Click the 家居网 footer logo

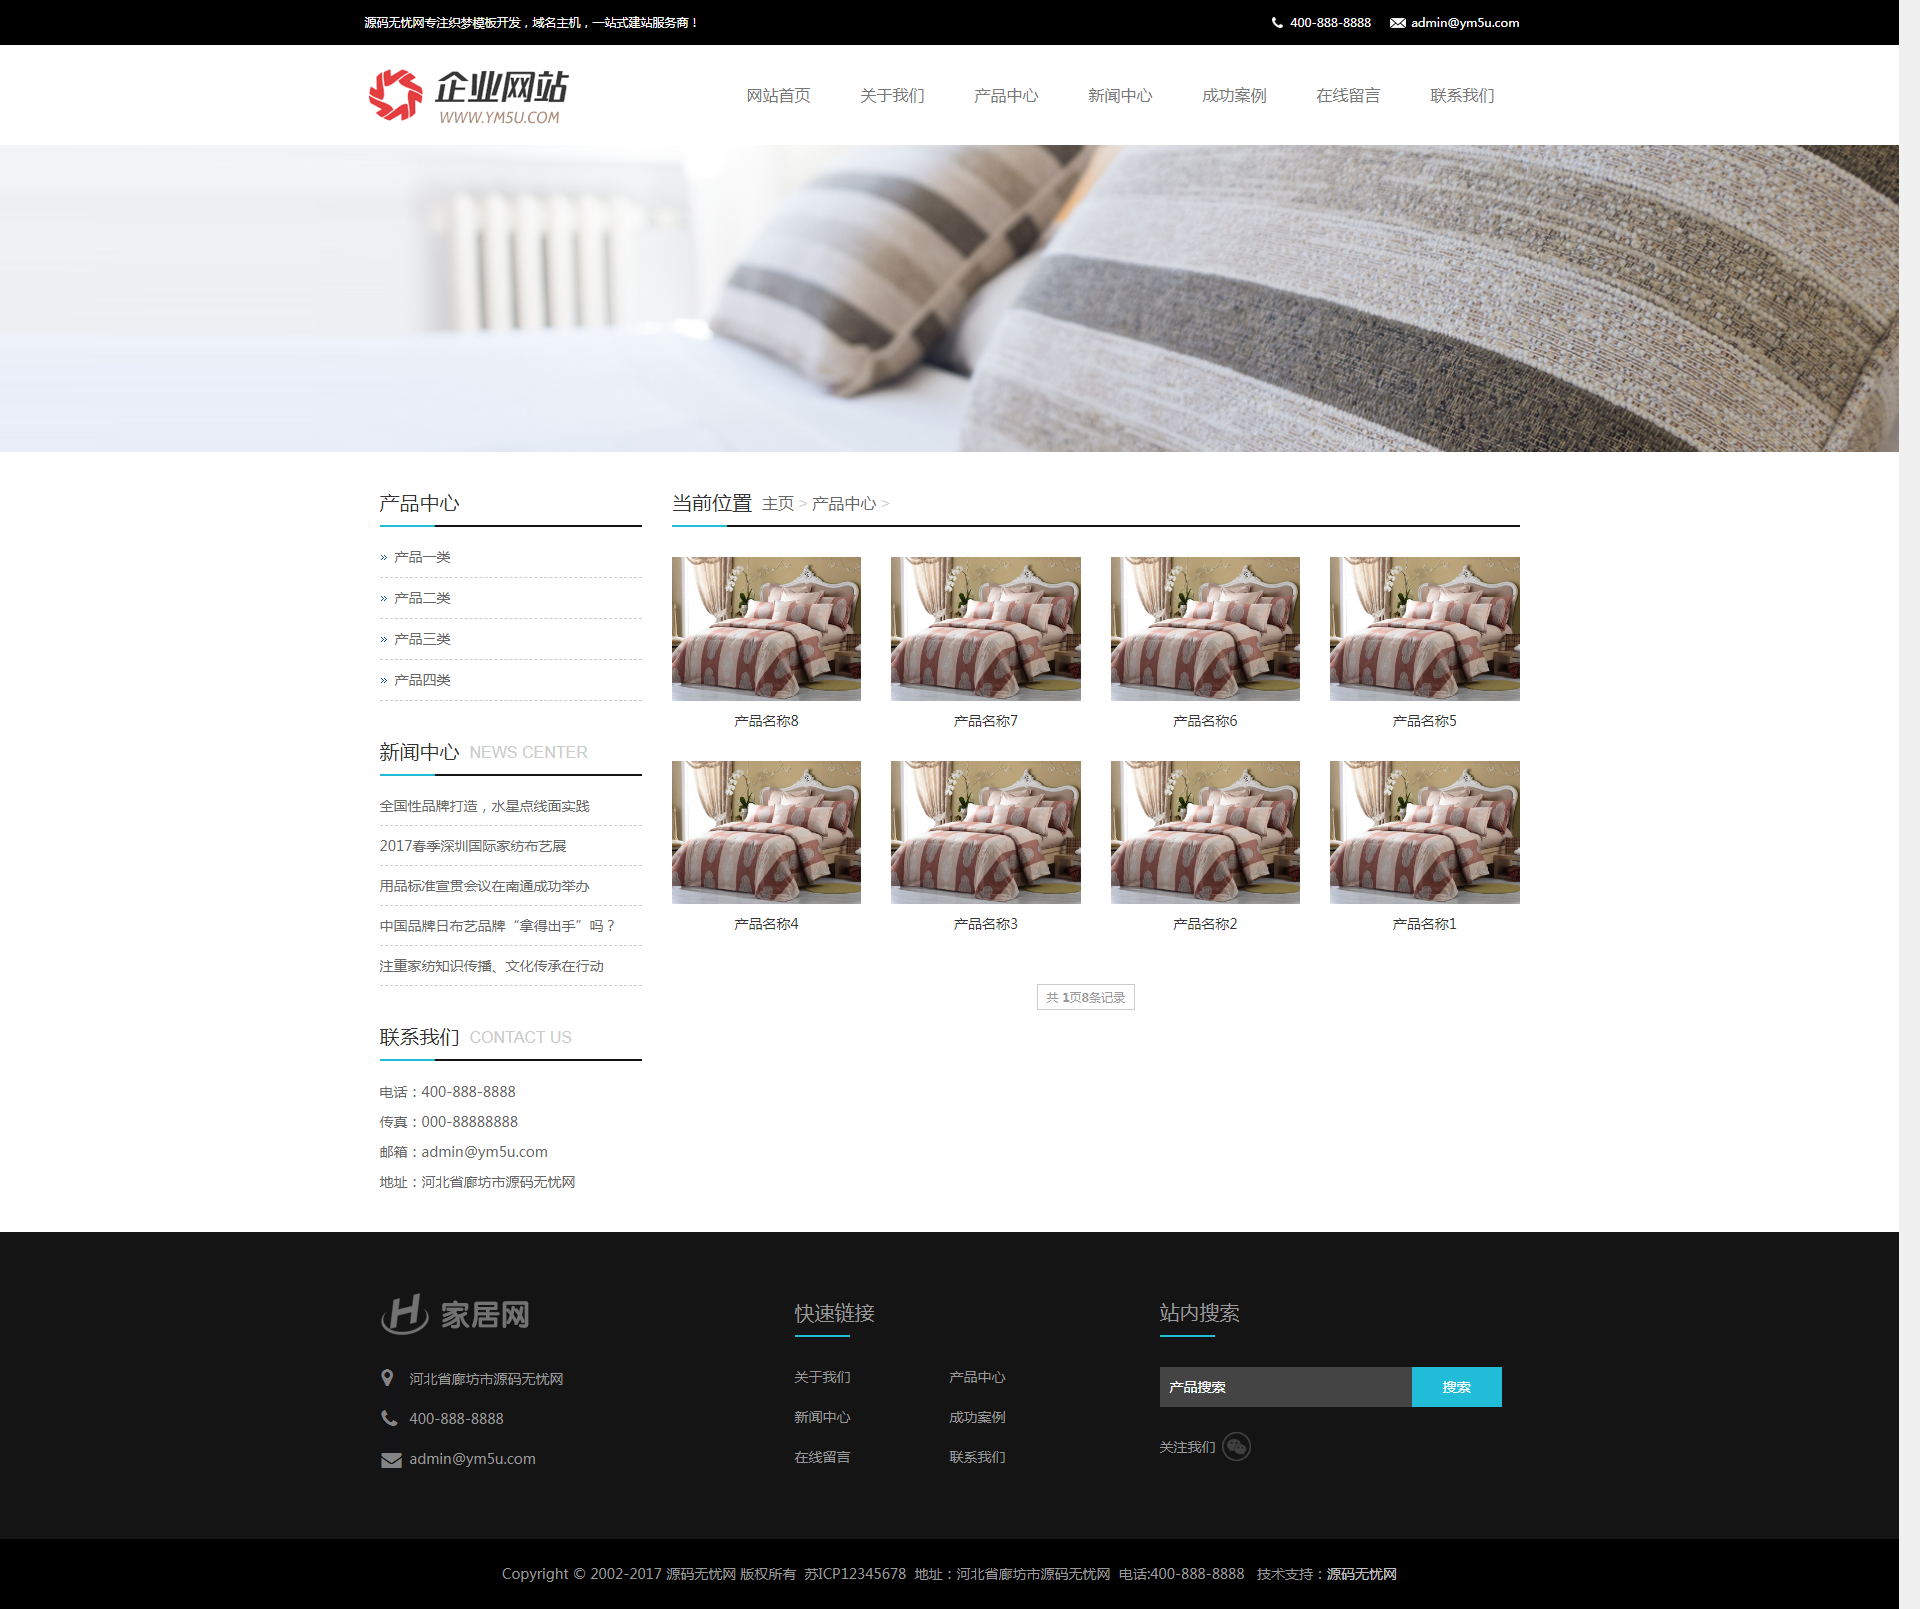[x=455, y=1314]
